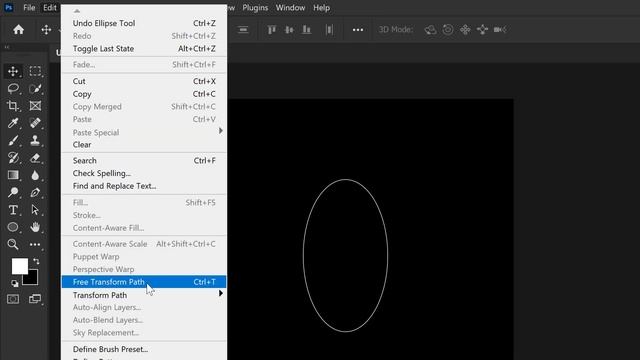Choose Copy from Edit menu

144,94
